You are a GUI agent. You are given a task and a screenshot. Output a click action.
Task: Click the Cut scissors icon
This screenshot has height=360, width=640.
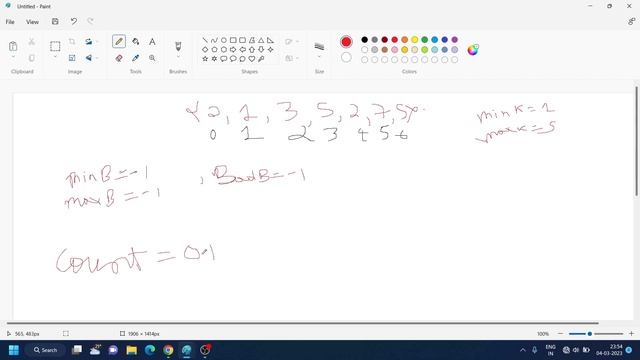(31, 41)
